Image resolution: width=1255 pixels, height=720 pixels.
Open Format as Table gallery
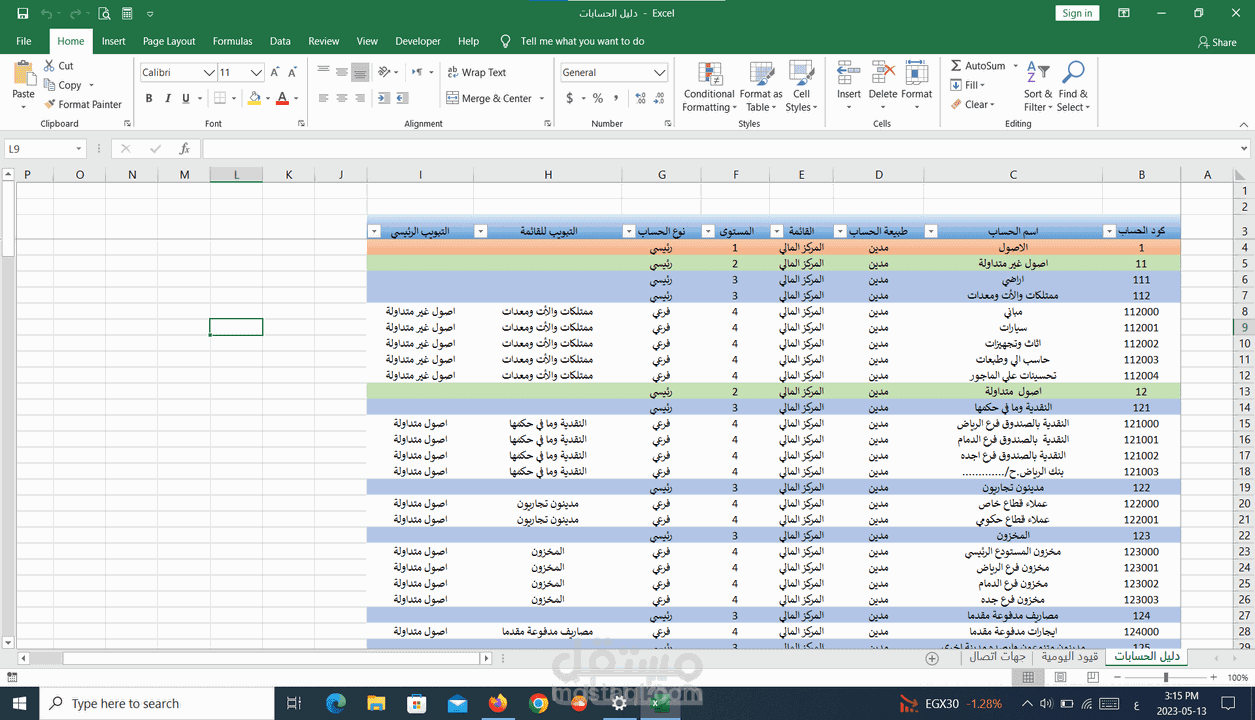click(761, 88)
